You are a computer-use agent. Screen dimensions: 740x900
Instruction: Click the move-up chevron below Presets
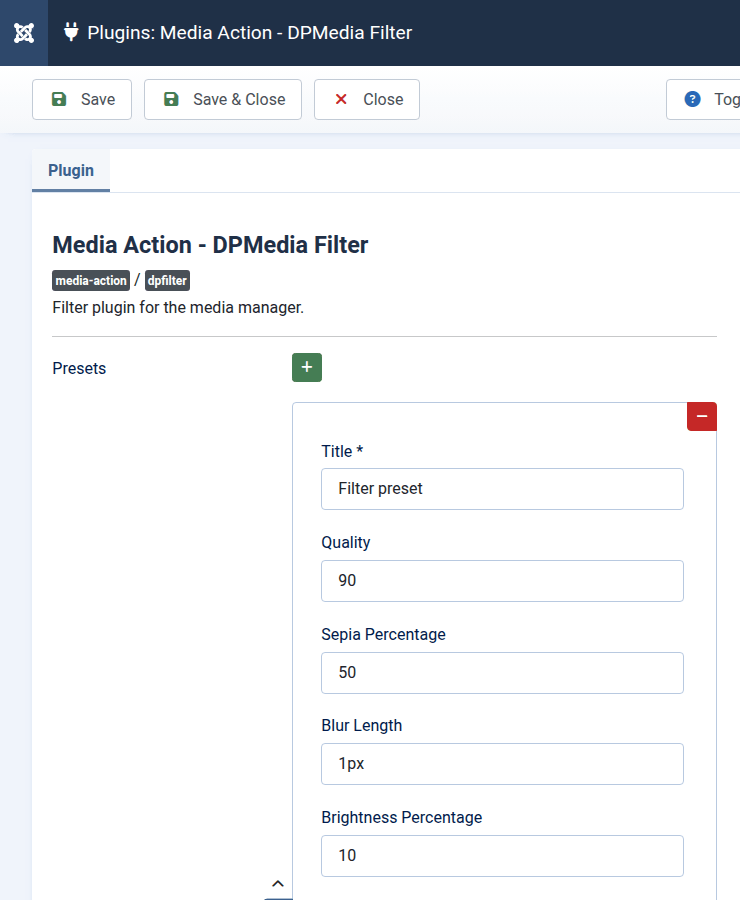pos(278,884)
